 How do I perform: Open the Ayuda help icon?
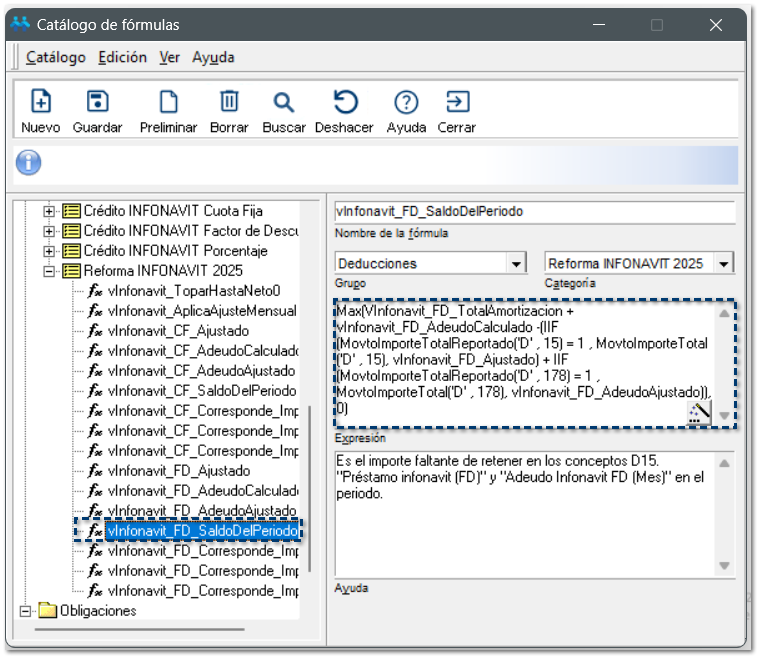point(406,102)
